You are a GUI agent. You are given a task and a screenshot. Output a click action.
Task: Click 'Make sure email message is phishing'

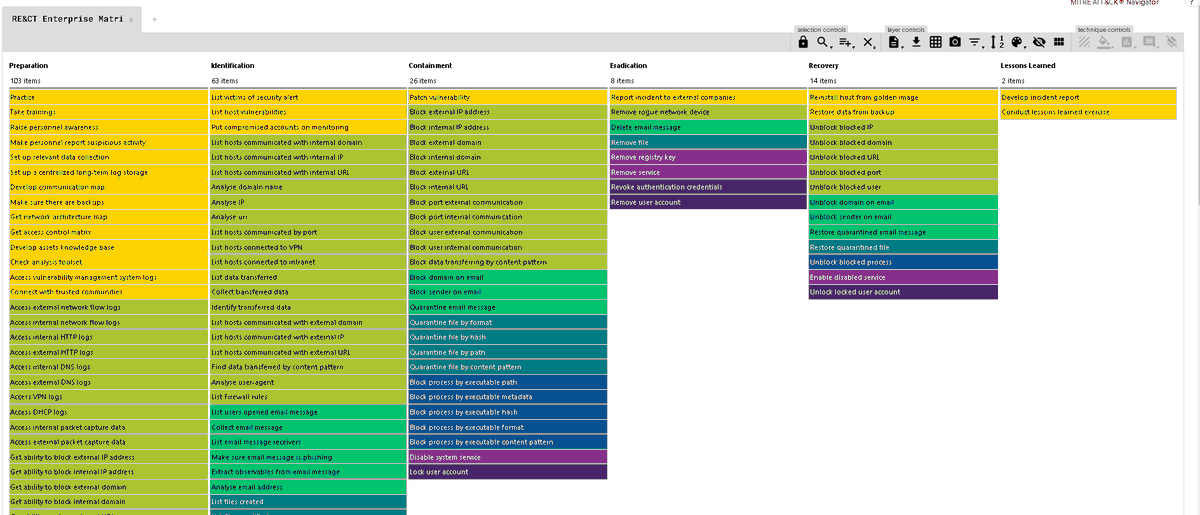coord(308,457)
